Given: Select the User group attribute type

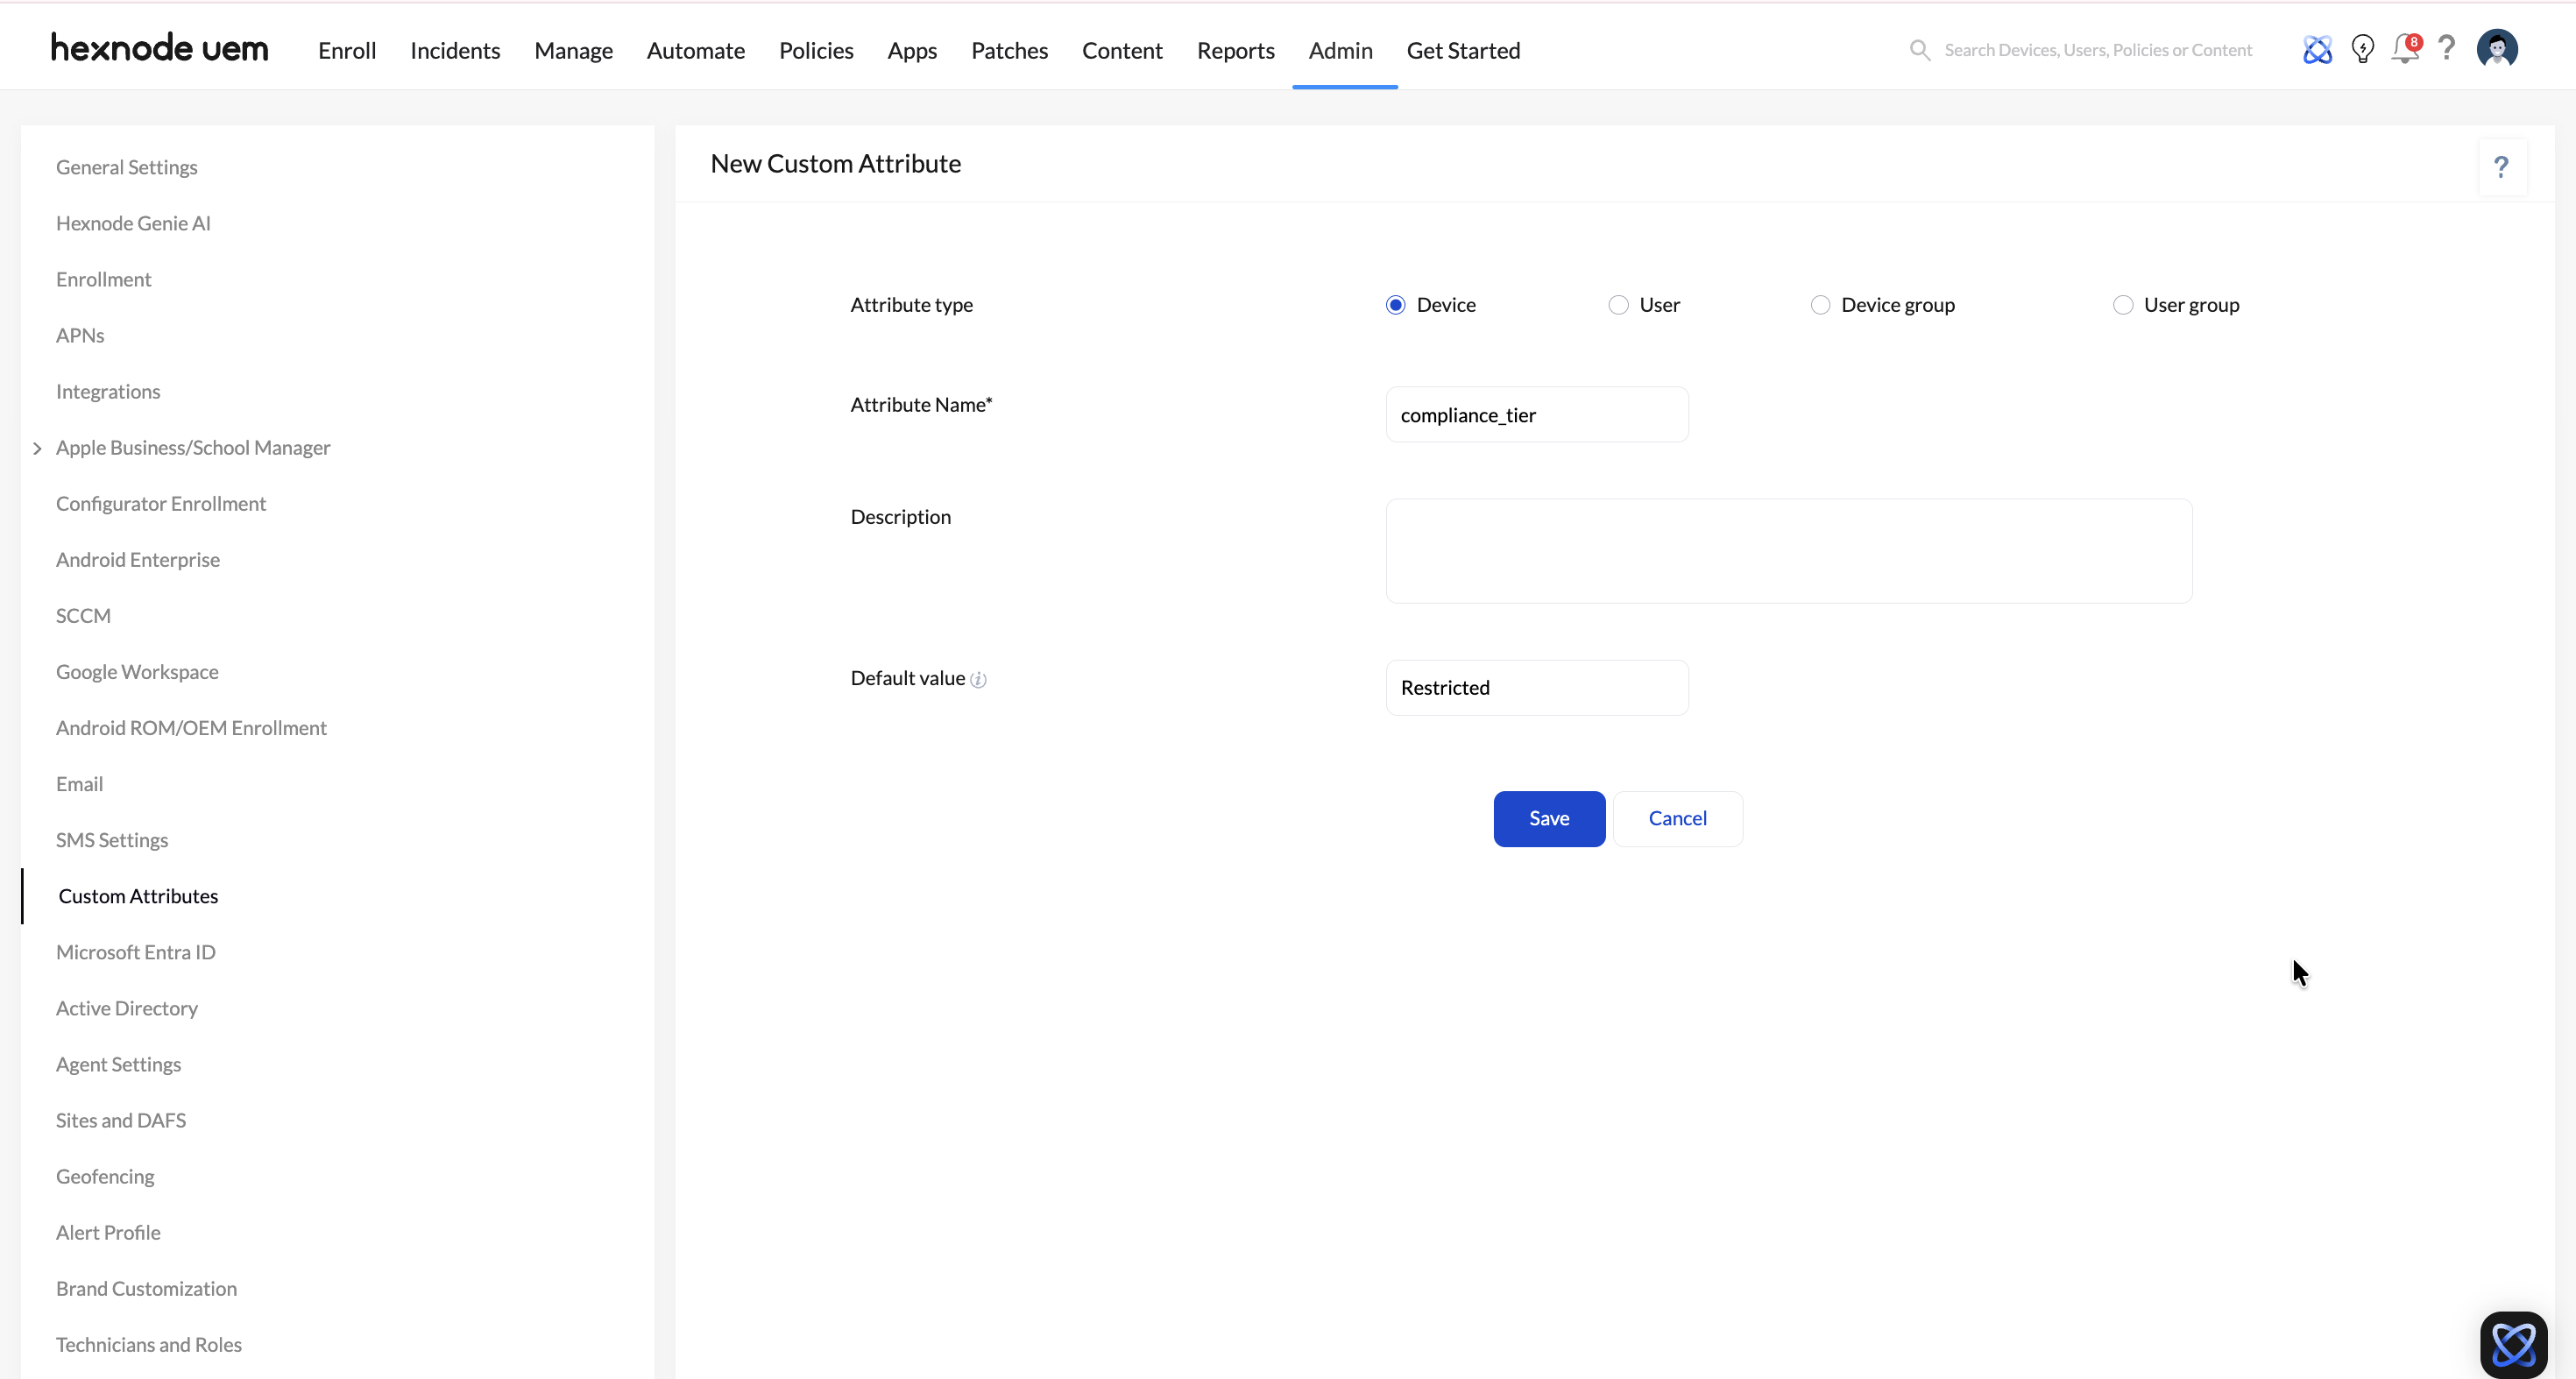Looking at the screenshot, I should (x=2122, y=305).
